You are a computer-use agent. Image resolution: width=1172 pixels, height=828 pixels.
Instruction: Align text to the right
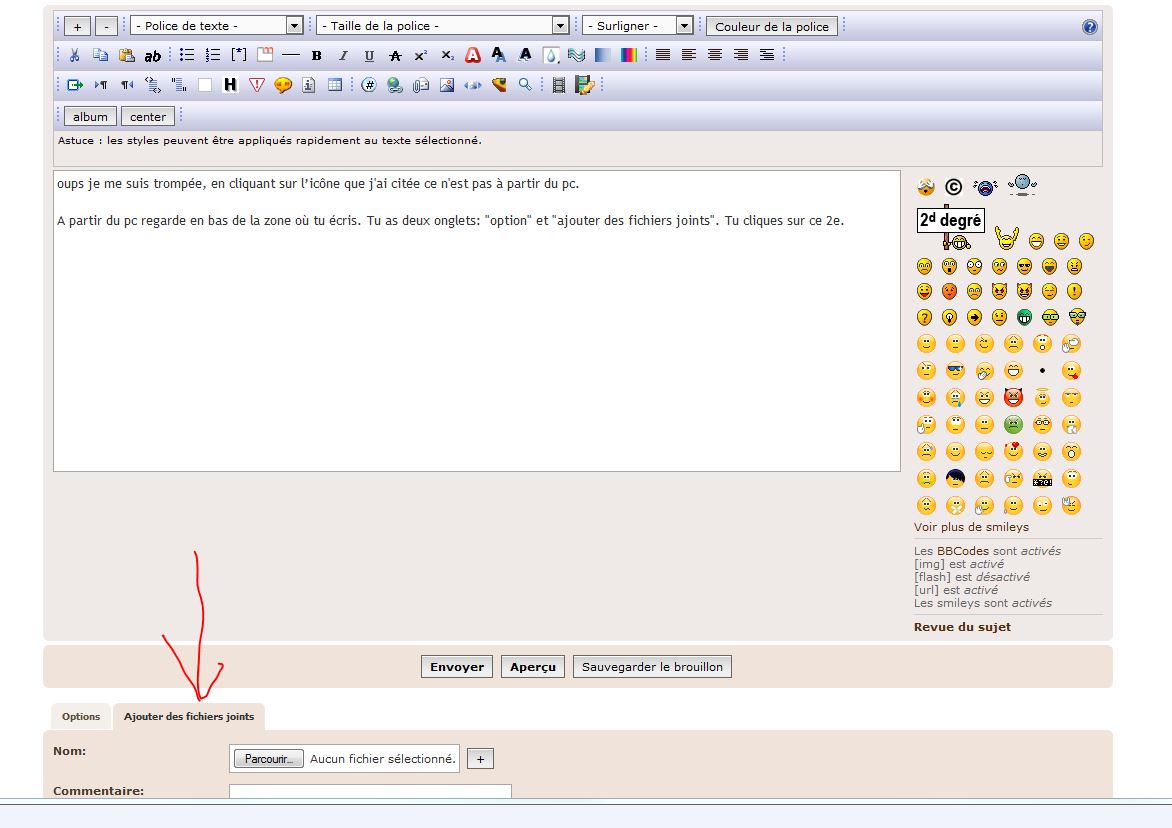tap(741, 55)
